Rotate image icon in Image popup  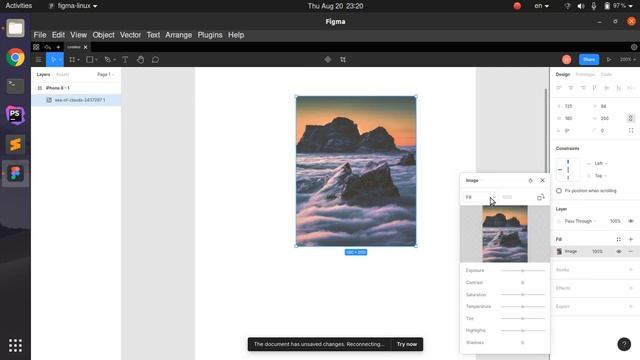540,197
